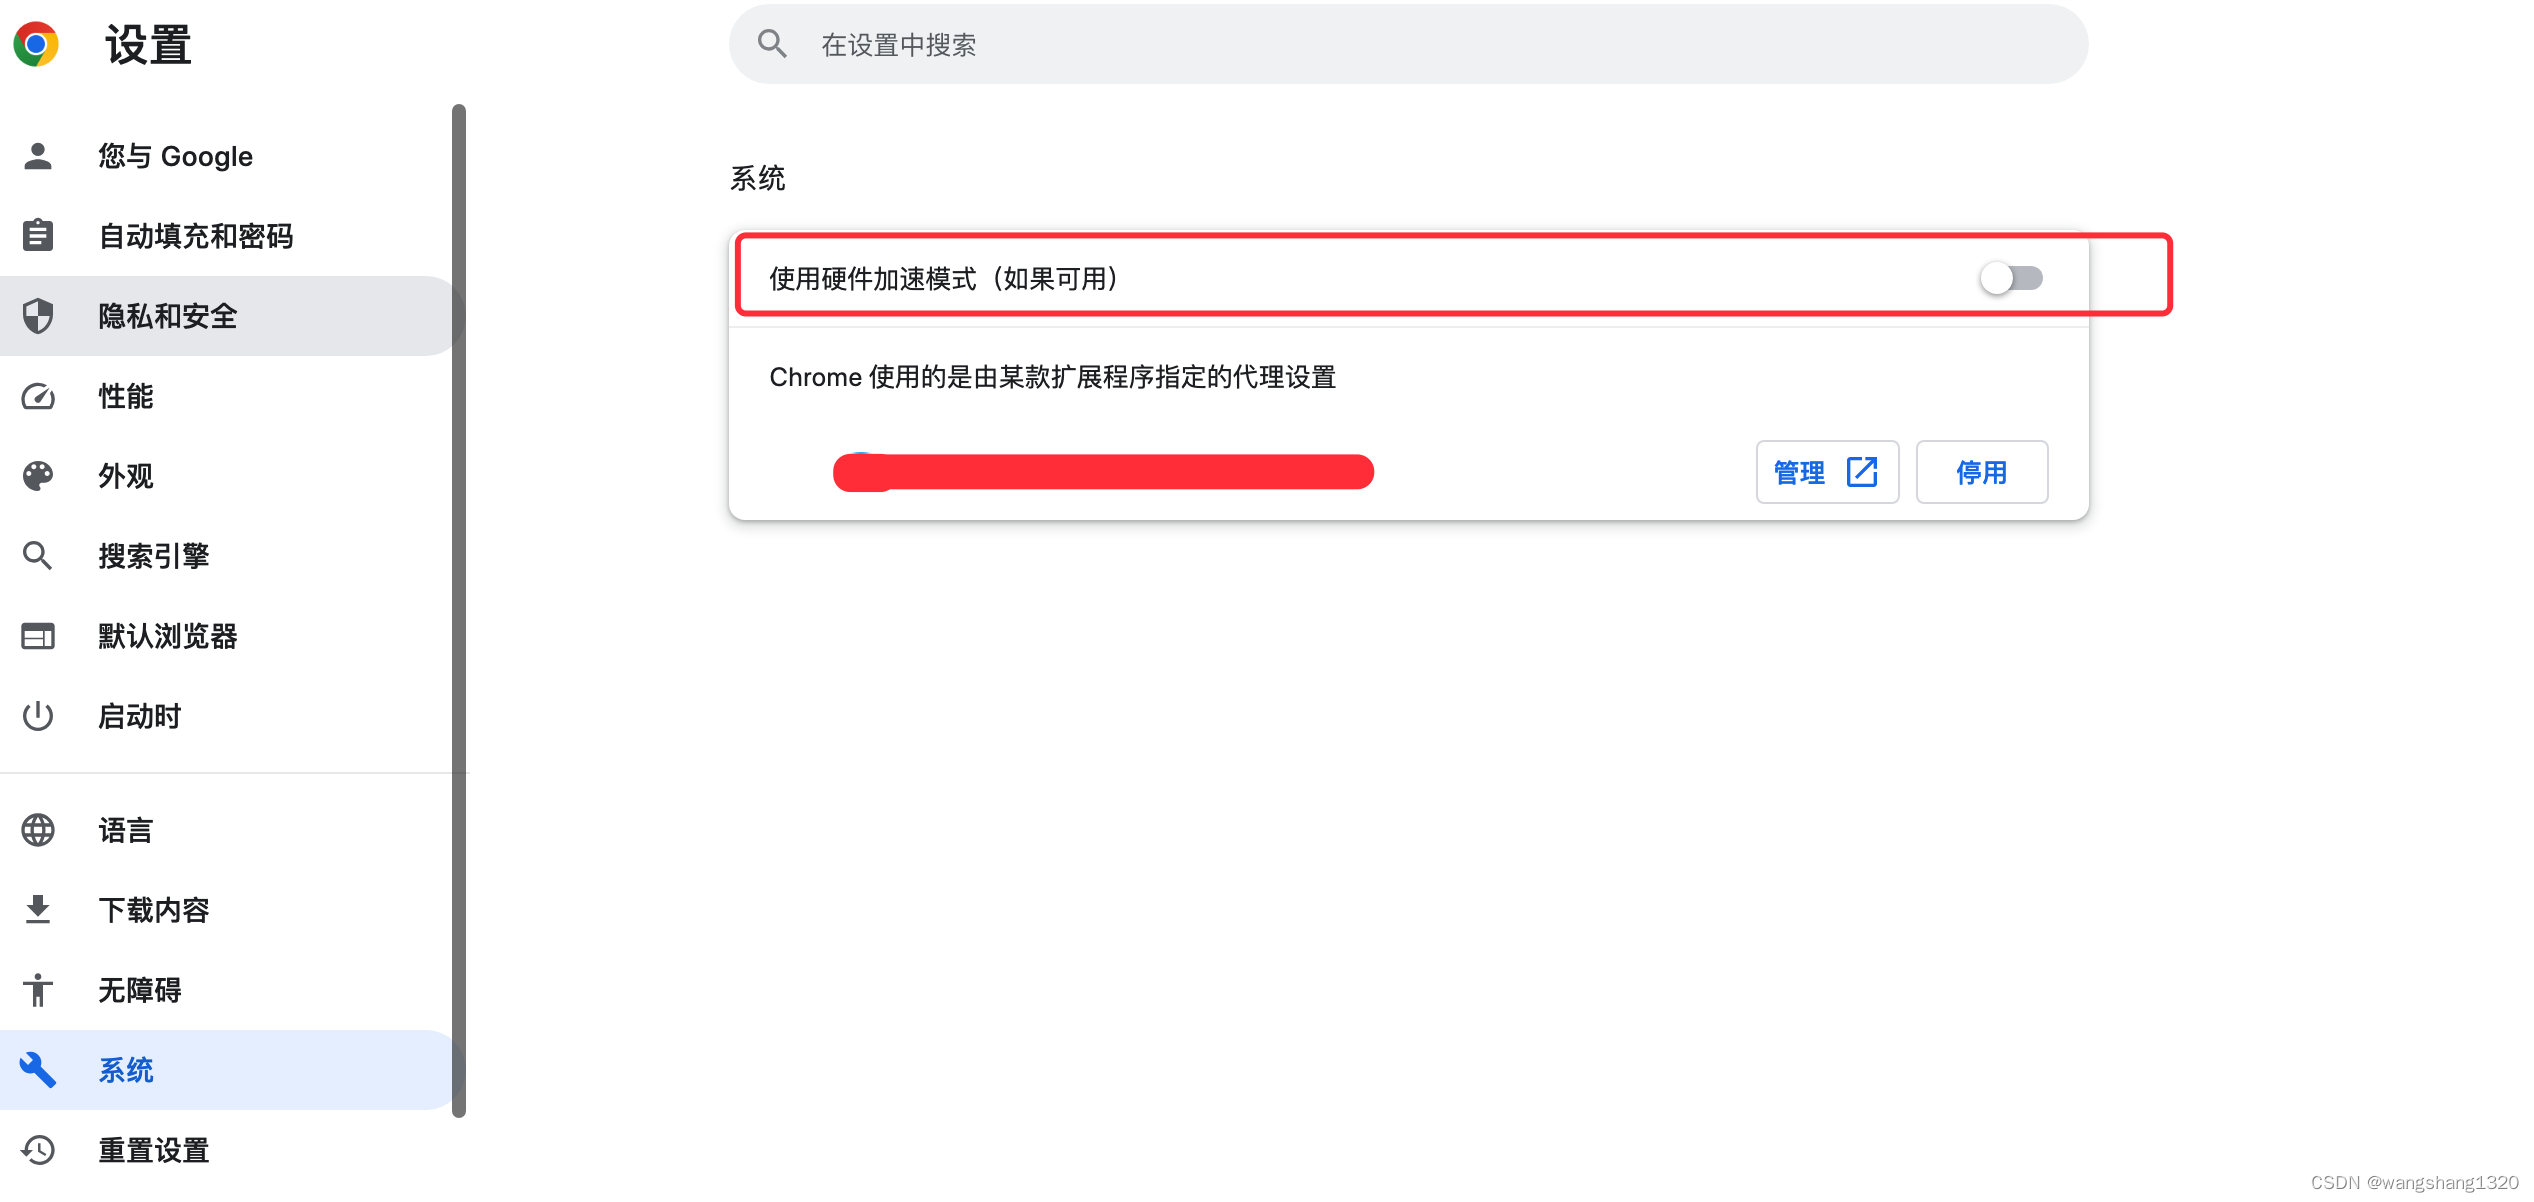Click text 使用硬件加速模式（如果可用）

(x=944, y=278)
